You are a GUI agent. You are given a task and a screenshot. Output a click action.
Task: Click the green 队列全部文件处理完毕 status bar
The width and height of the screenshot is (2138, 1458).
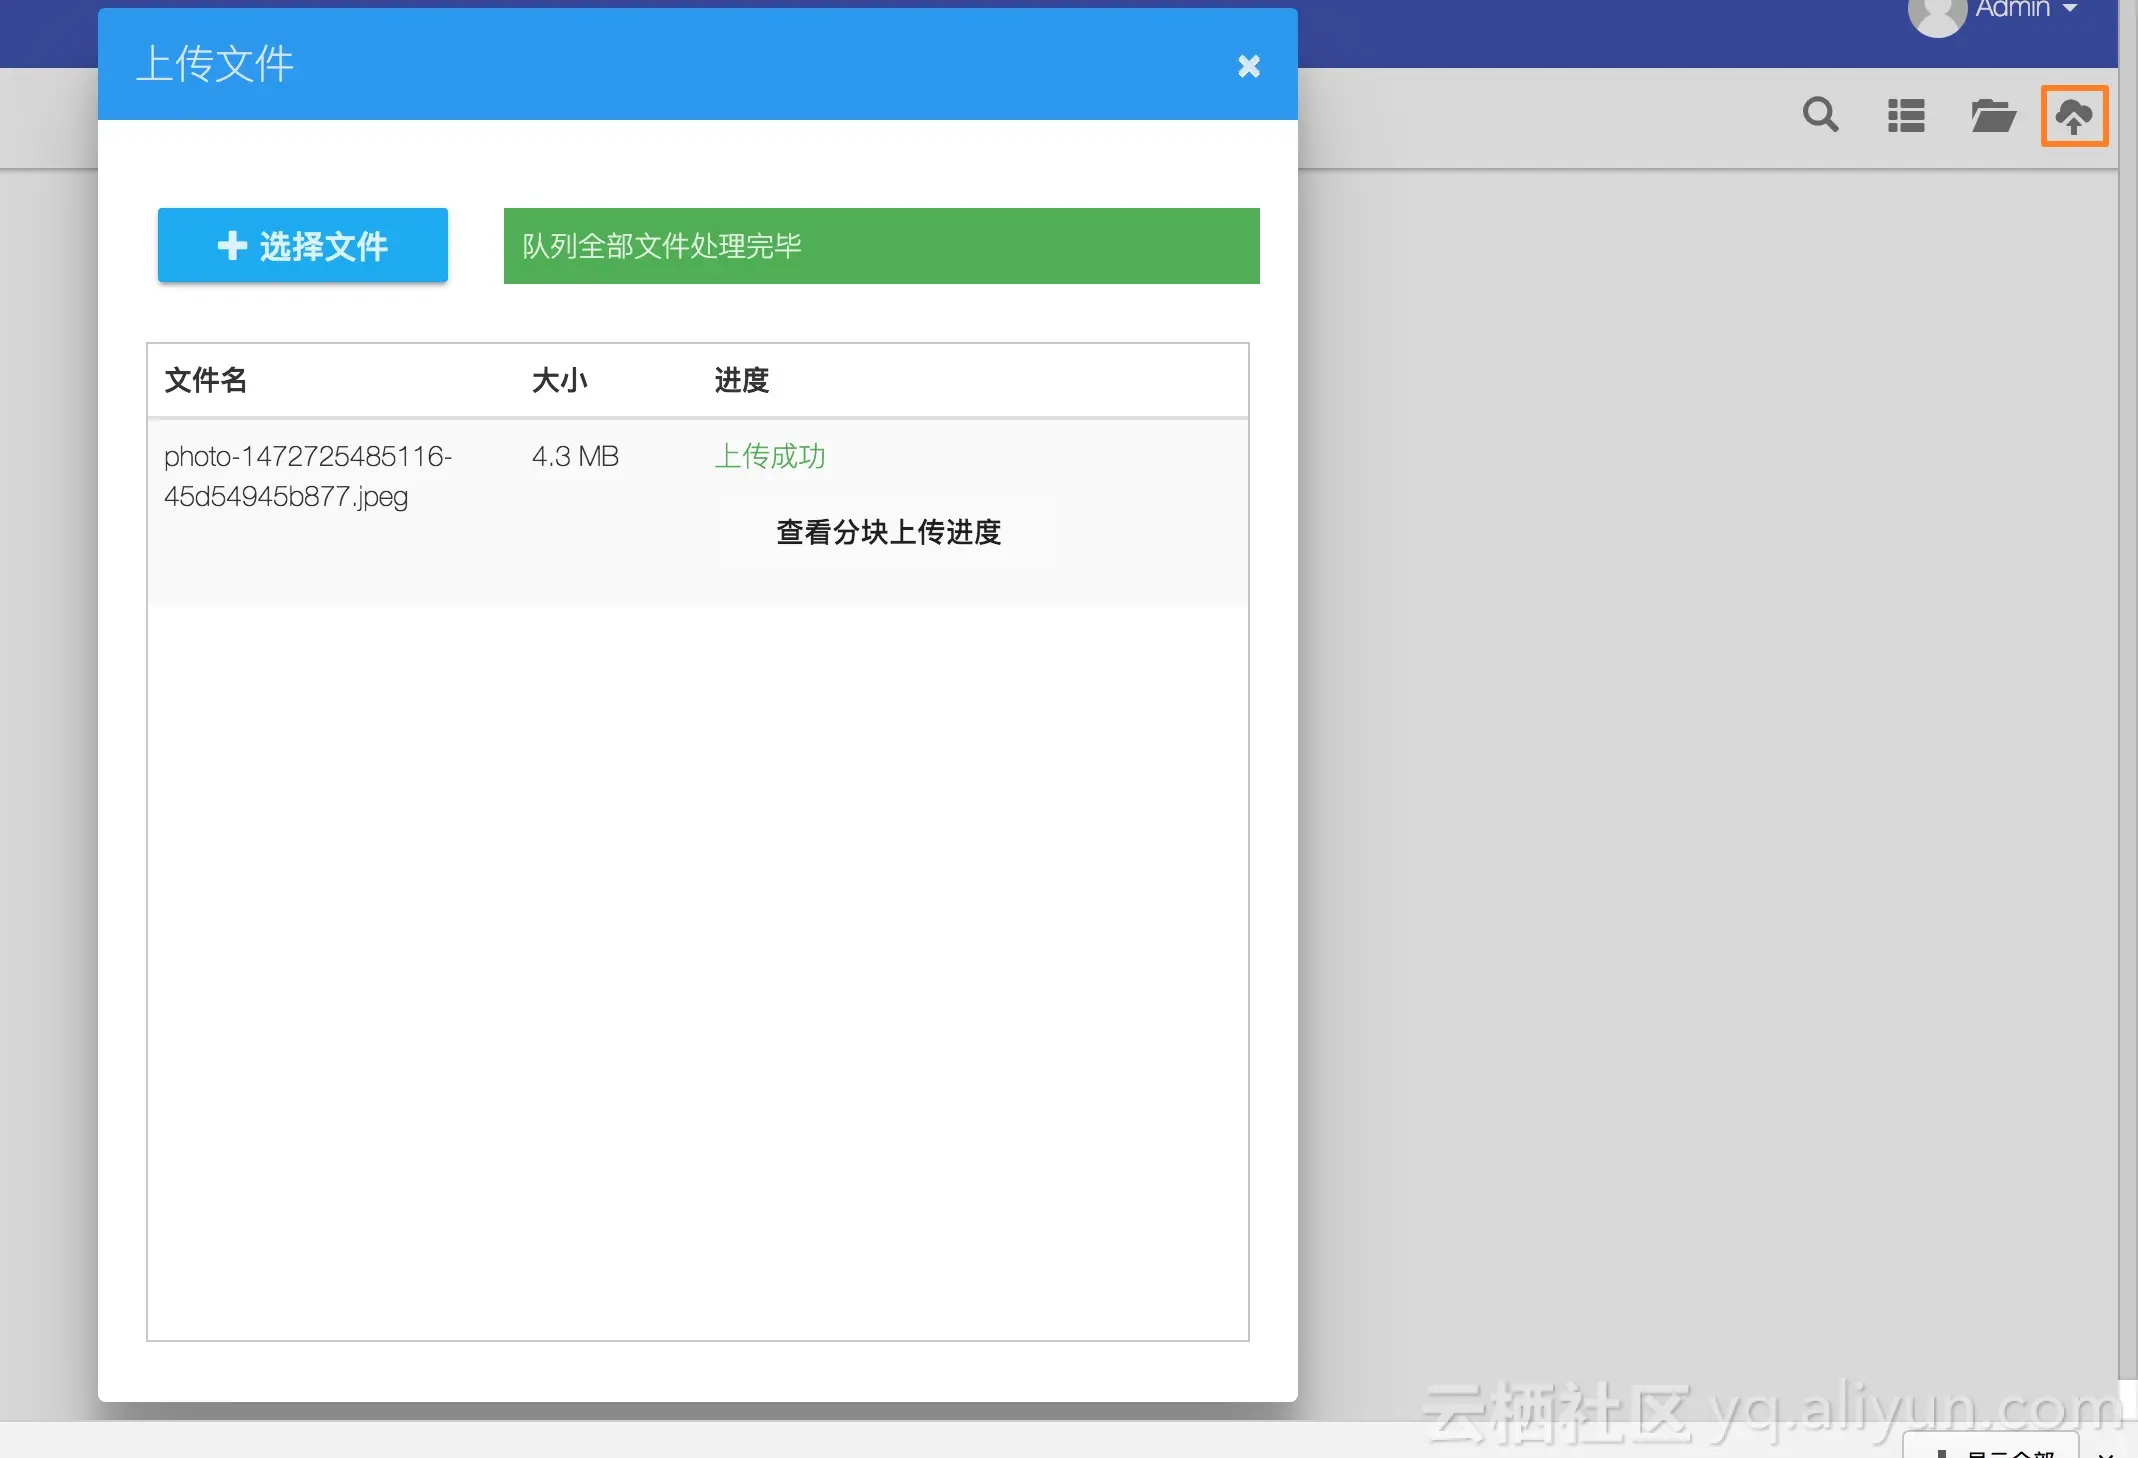coord(880,246)
